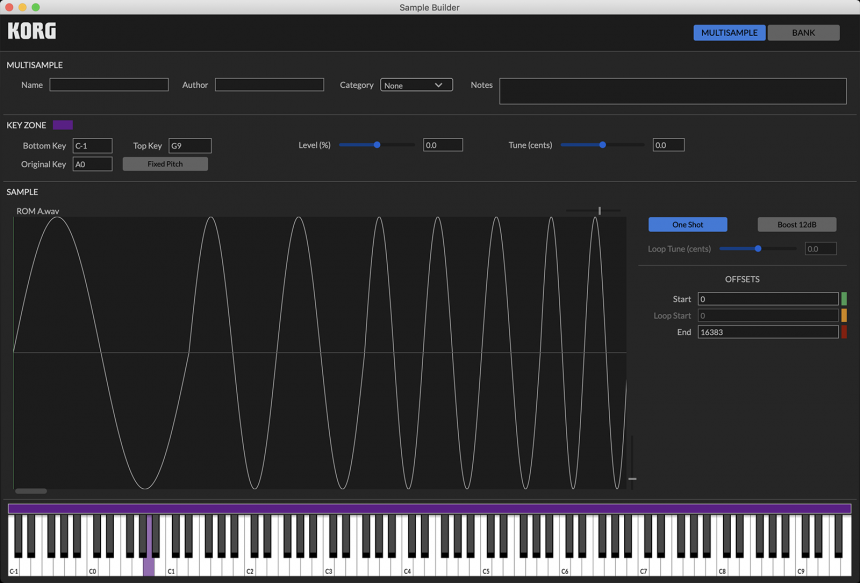Click the purple key zone color swatch
This screenshot has height=583, width=860.
pyautogui.click(x=63, y=124)
